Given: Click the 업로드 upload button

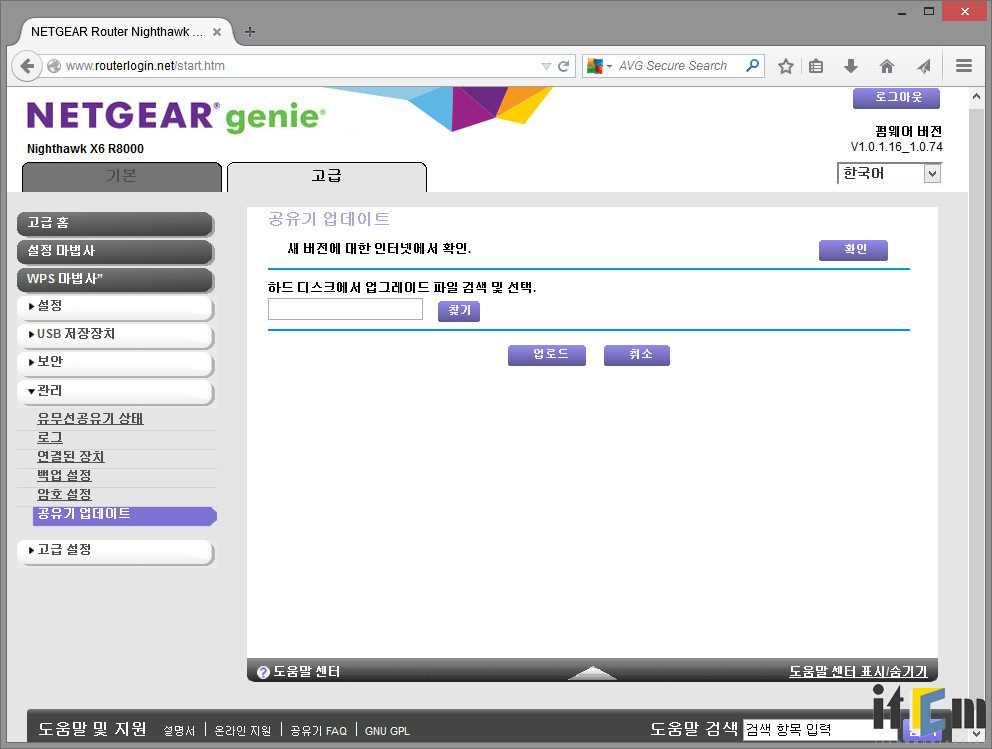Looking at the screenshot, I should tap(547, 355).
